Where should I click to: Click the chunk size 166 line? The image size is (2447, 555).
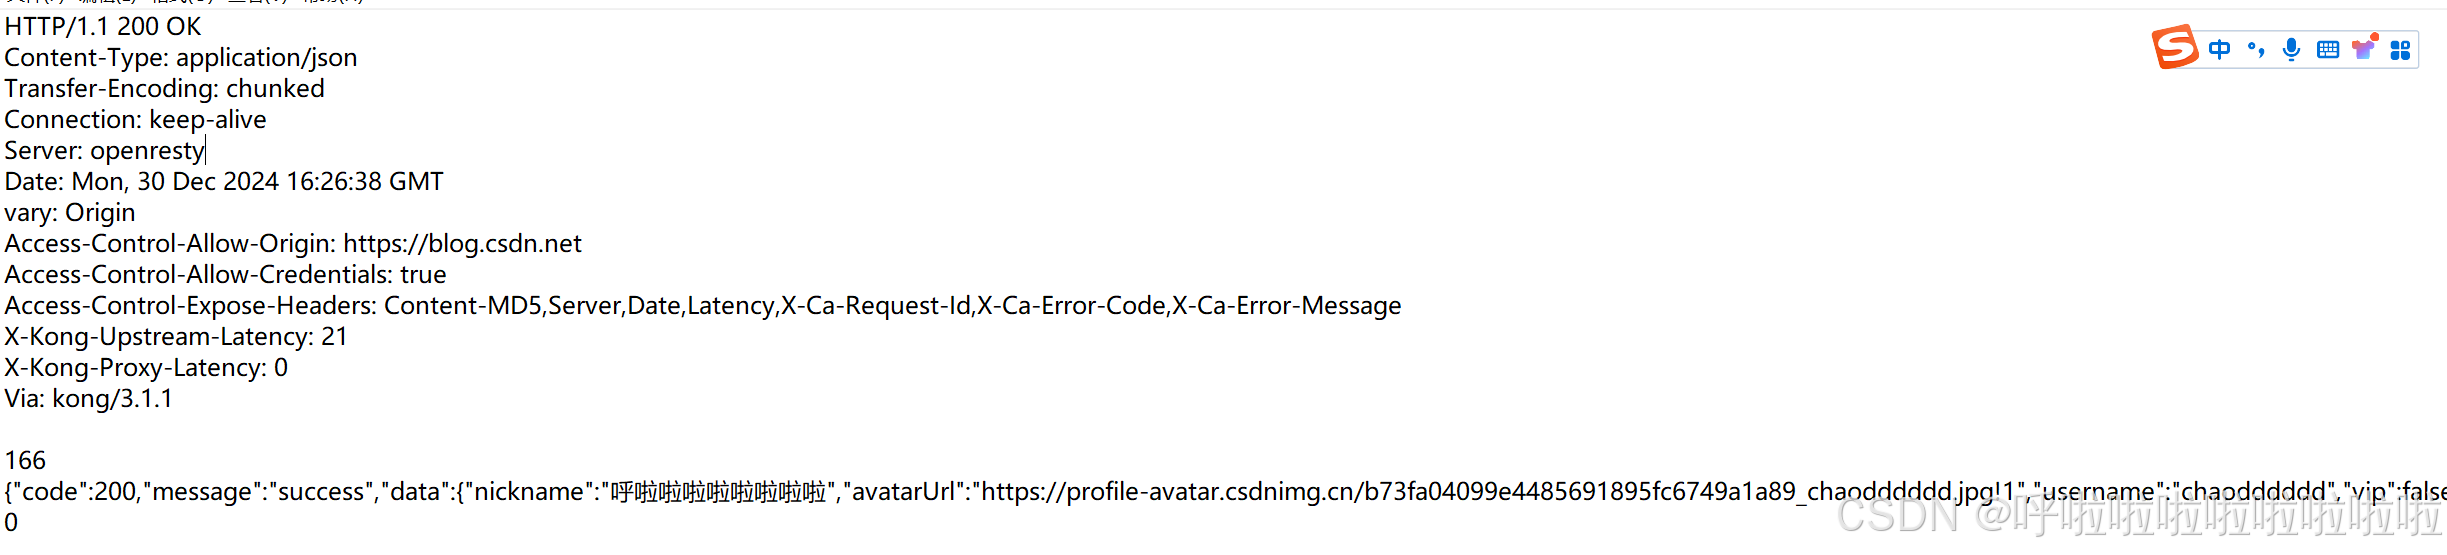tap(26, 461)
